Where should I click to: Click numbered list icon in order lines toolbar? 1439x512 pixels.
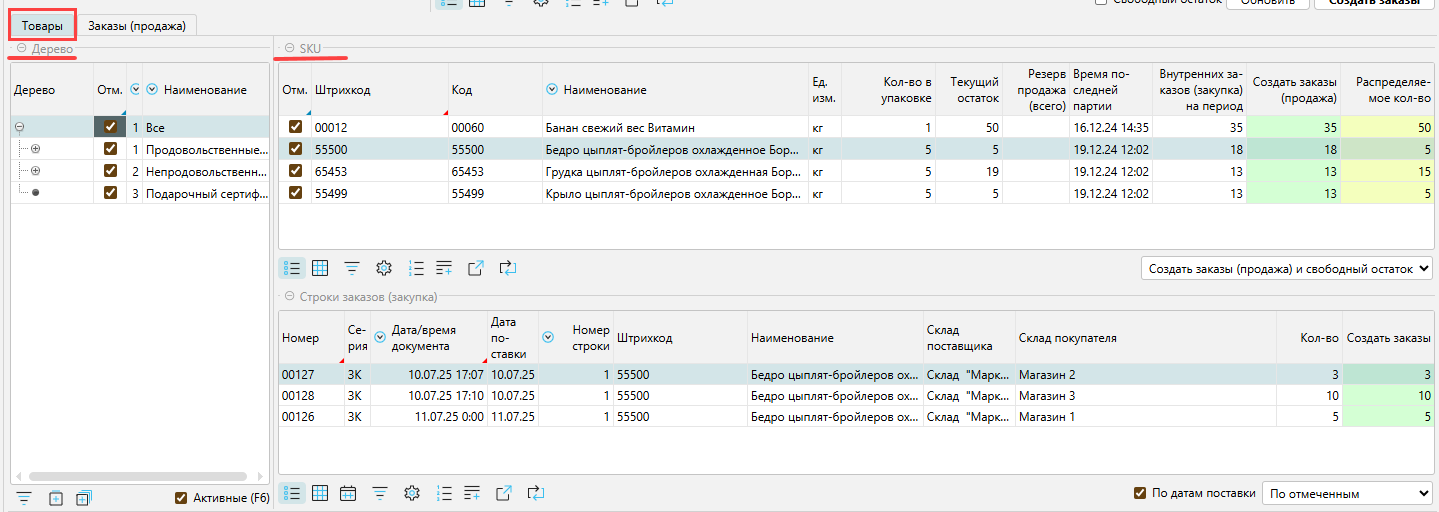click(444, 493)
